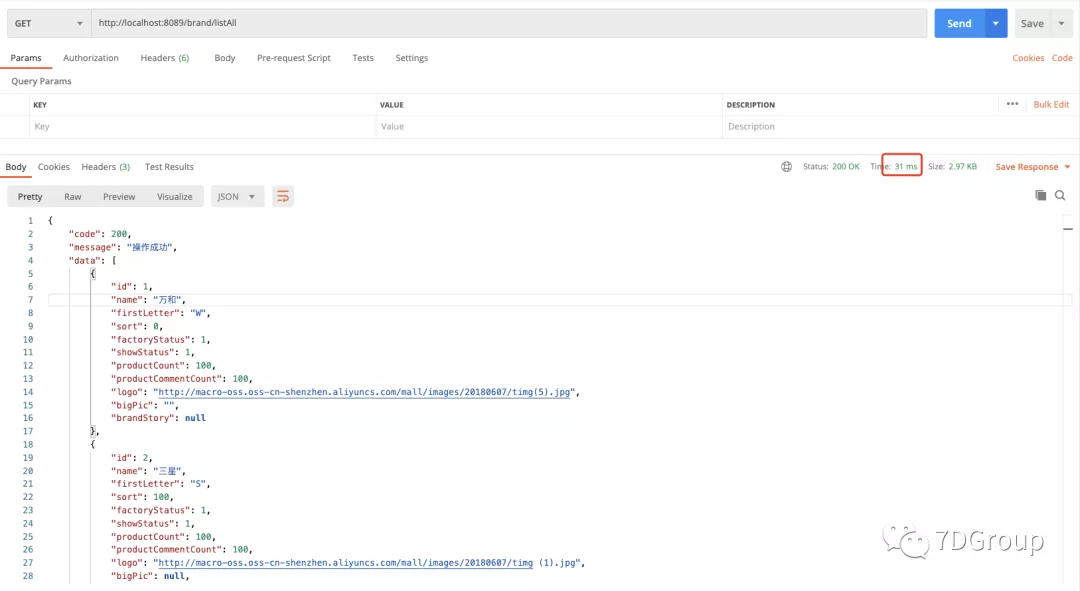Click the "firstLetter": "W" line
Image resolution: width=1080 pixels, height=591 pixels.
point(160,313)
